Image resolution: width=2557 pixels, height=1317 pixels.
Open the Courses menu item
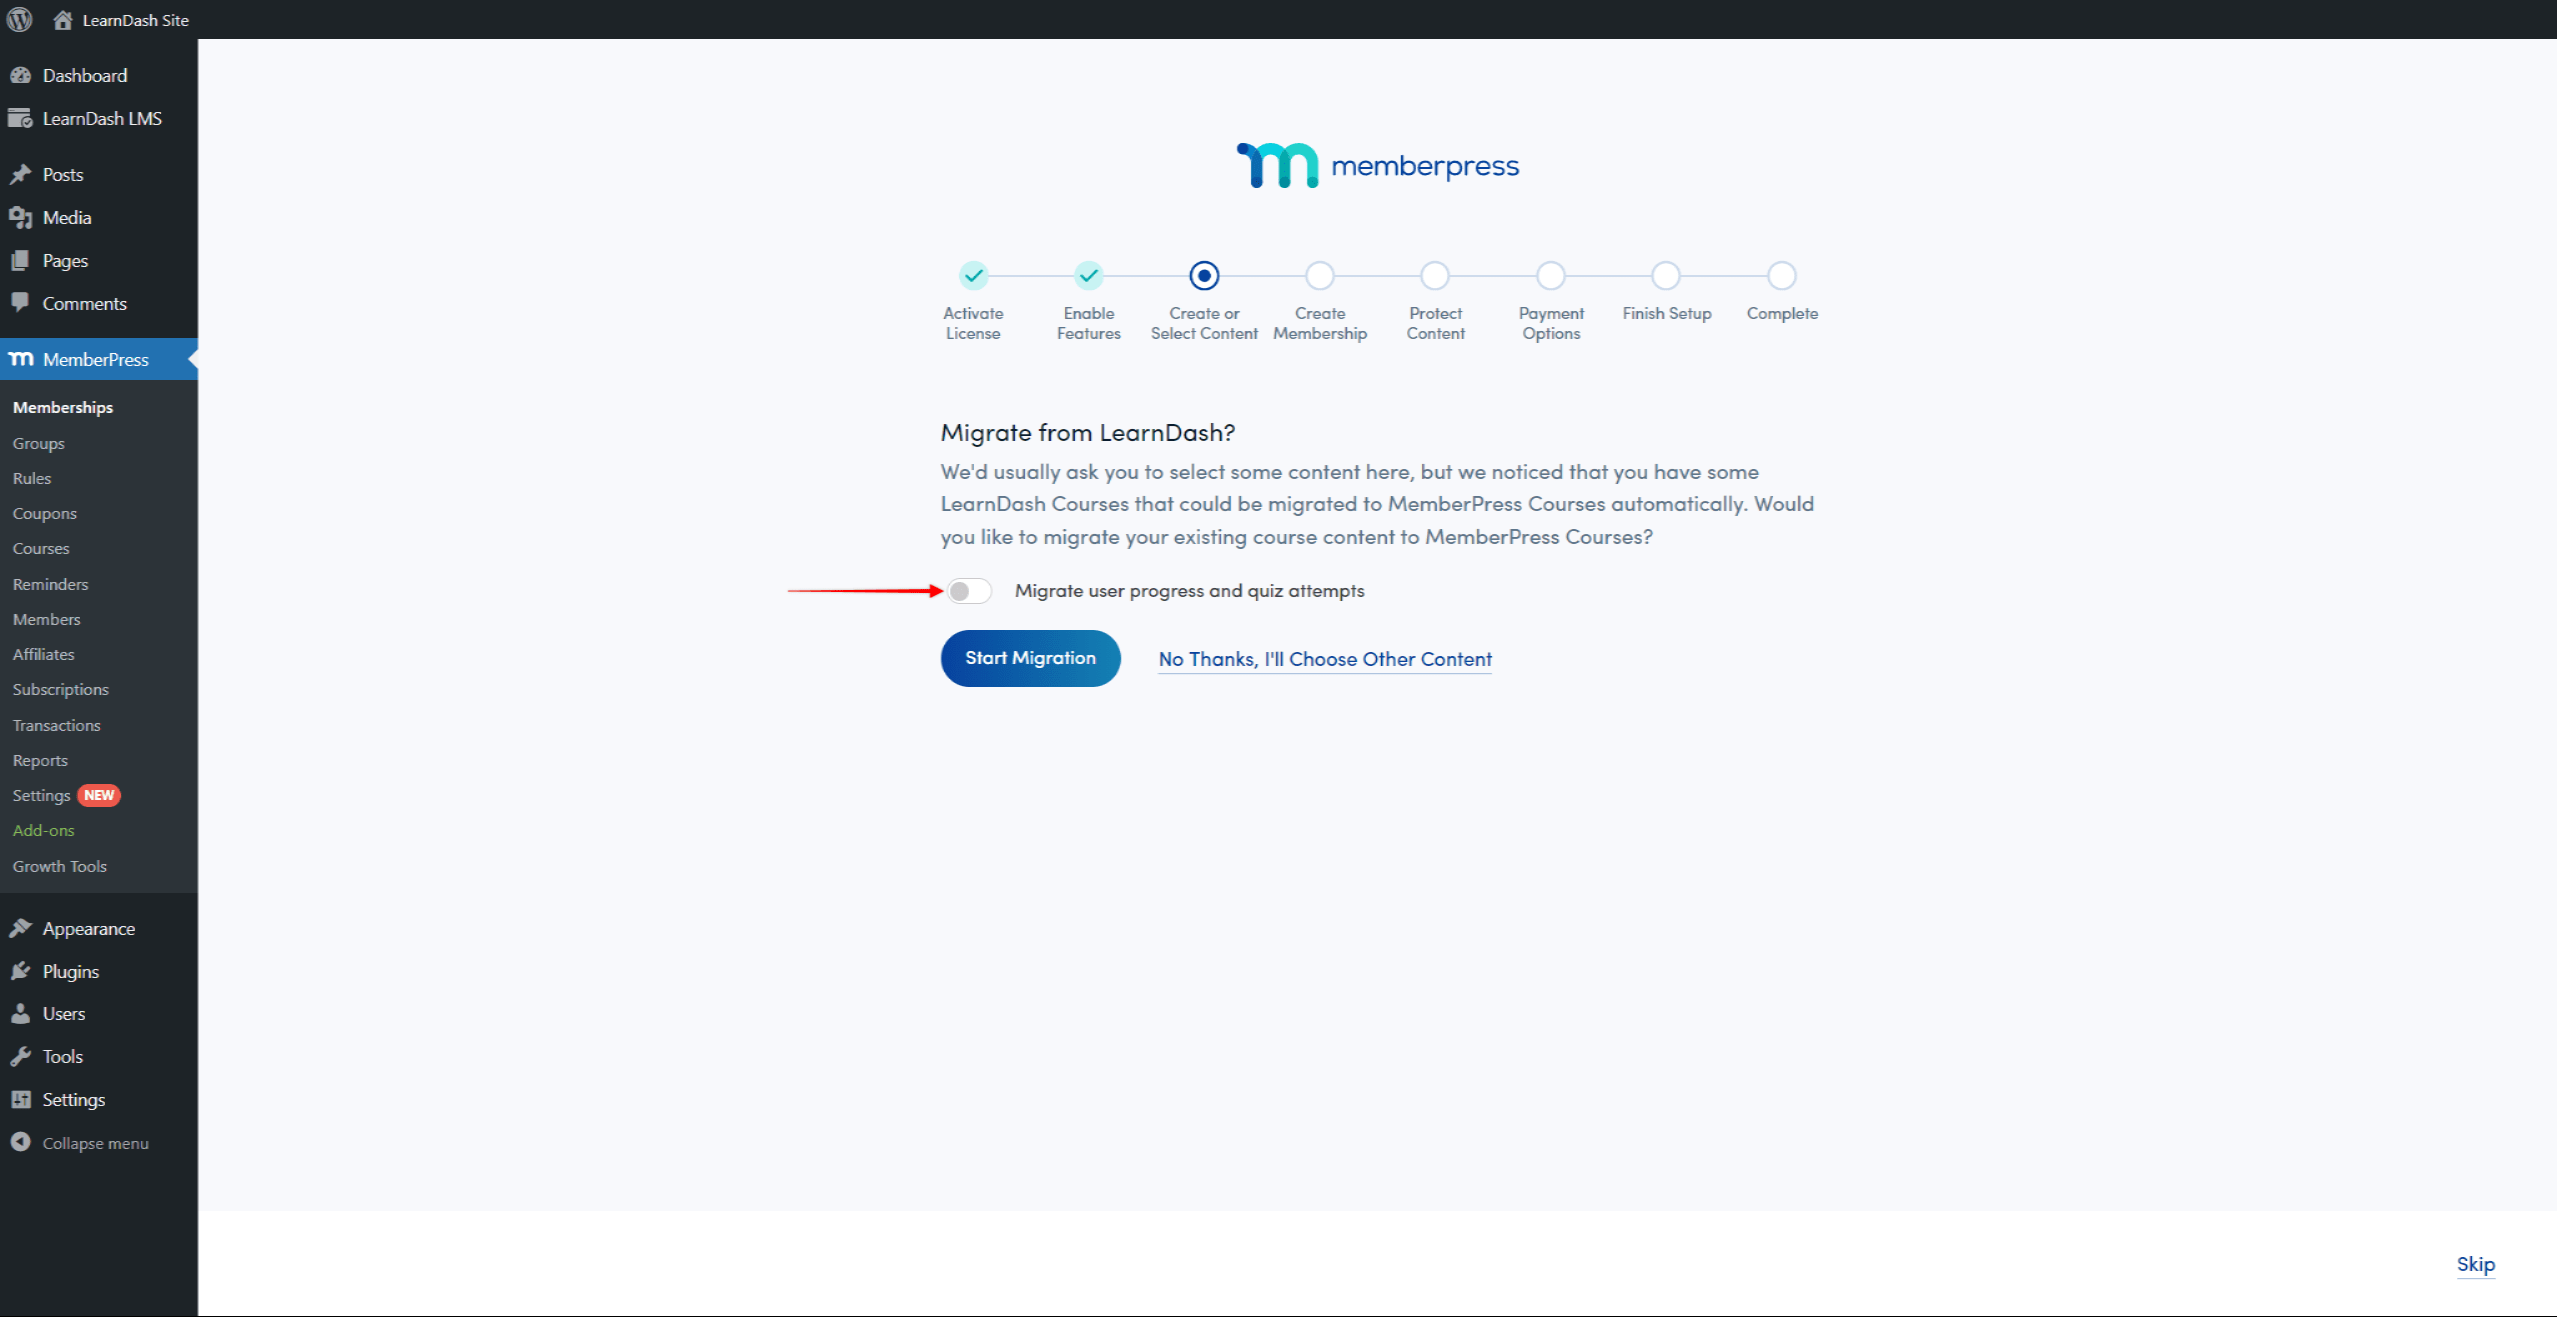pos(42,548)
